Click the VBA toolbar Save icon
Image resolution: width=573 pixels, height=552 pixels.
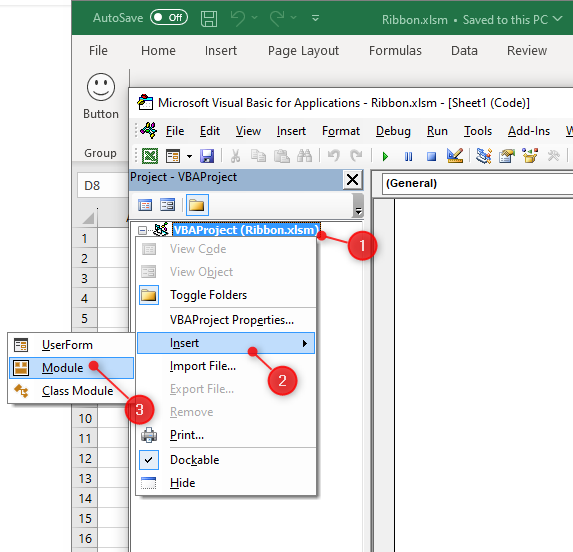click(207, 156)
